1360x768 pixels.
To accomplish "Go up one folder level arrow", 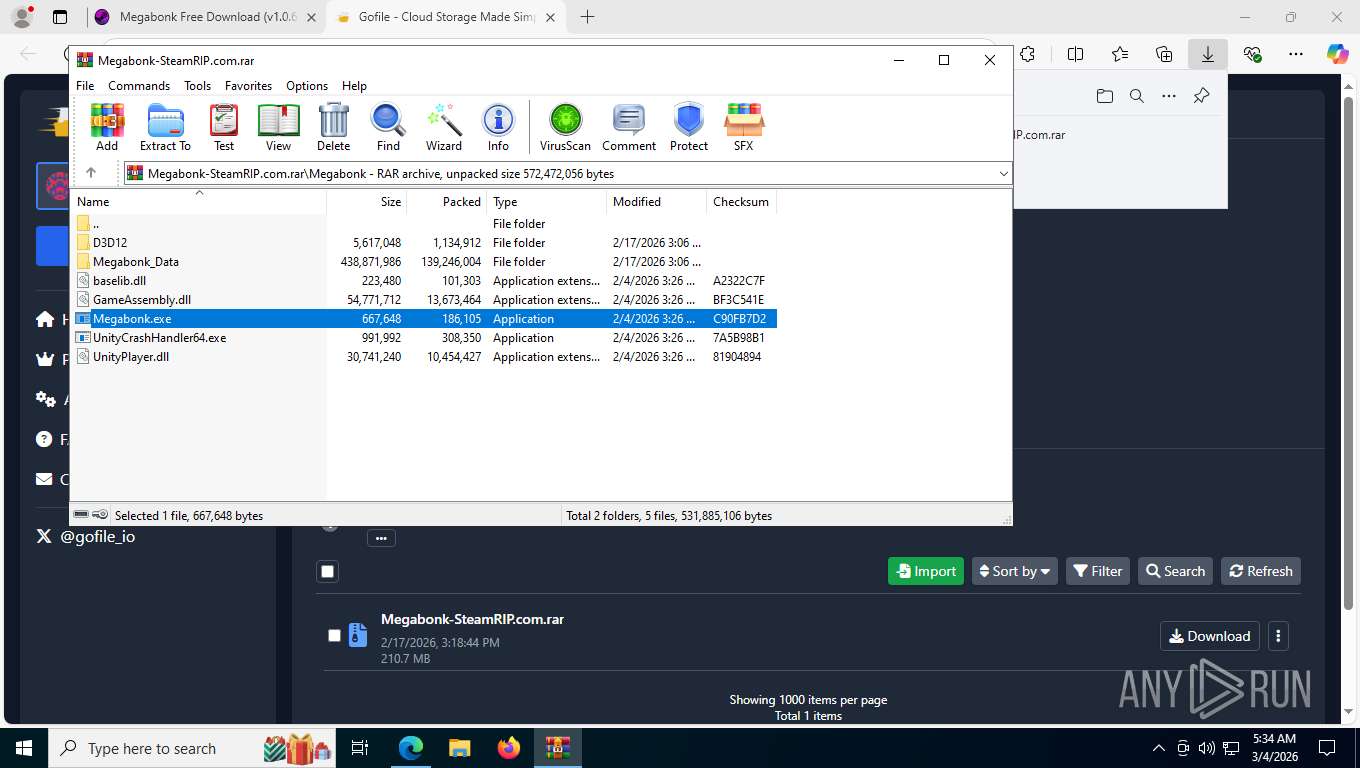I will click(91, 173).
